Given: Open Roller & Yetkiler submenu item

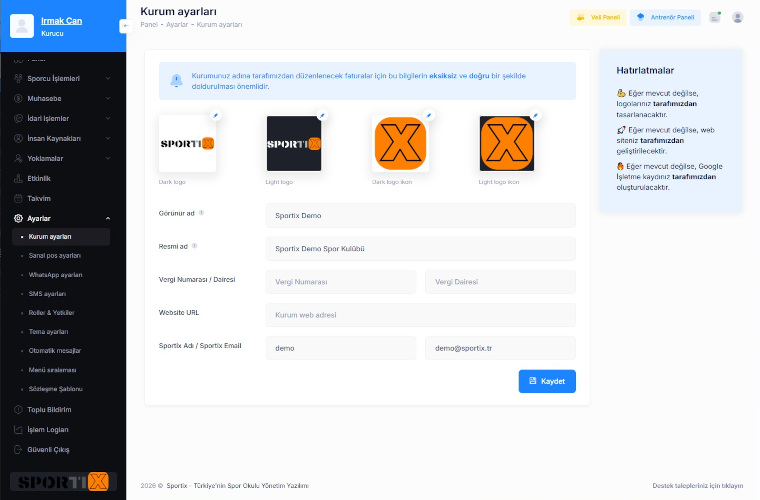Looking at the screenshot, I should click(x=61, y=312).
